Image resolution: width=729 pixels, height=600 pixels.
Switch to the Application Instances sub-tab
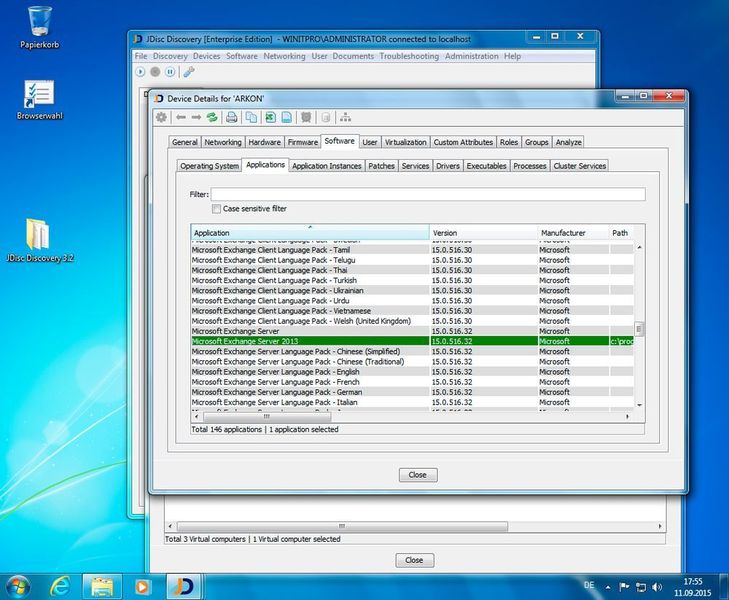[326, 166]
